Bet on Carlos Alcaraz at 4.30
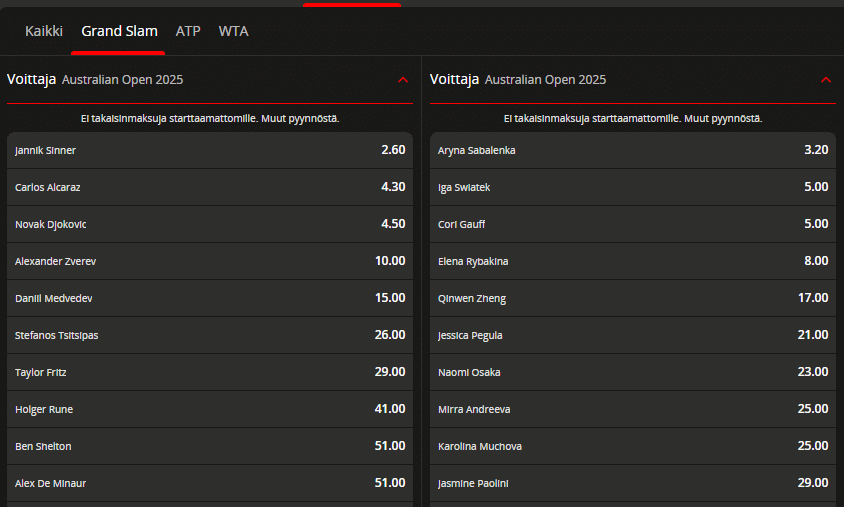 coord(210,187)
